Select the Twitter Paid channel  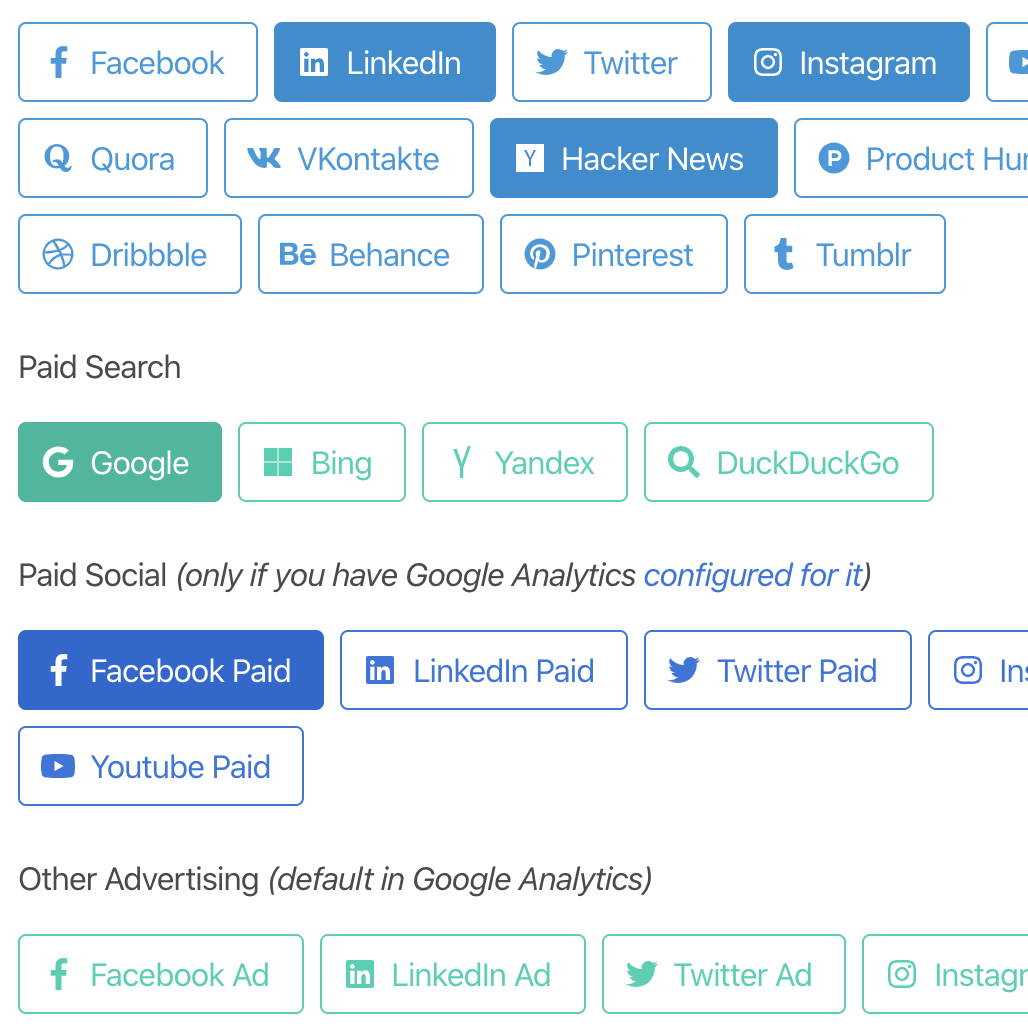tap(777, 670)
